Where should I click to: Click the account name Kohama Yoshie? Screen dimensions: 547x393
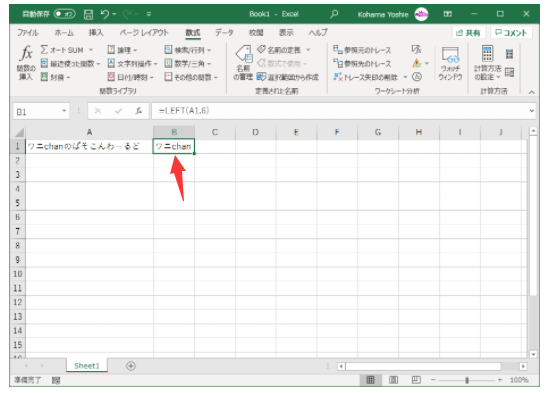click(383, 14)
